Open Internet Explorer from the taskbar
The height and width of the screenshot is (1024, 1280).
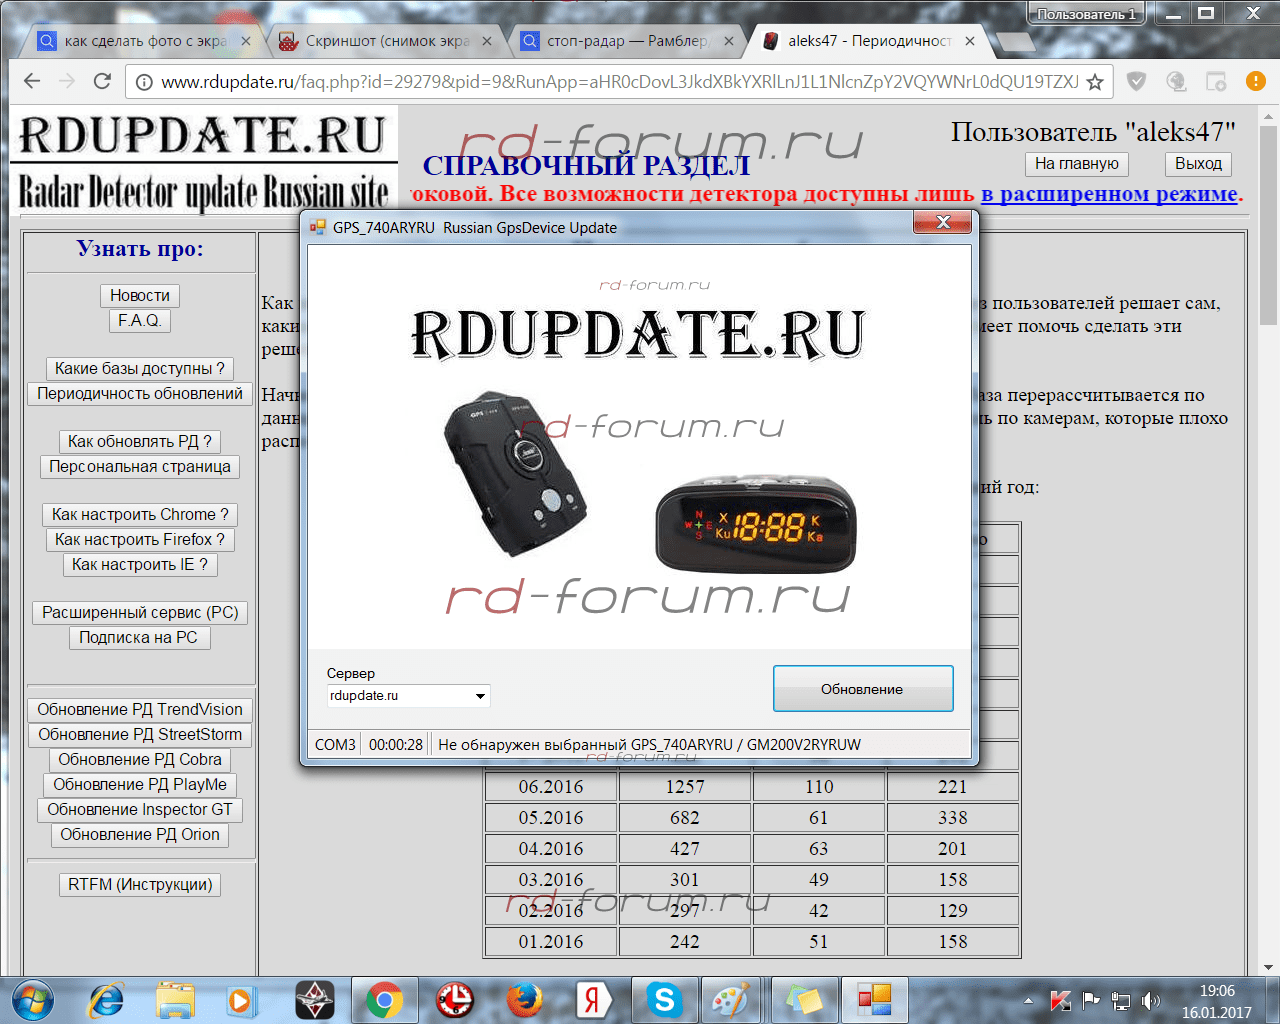pyautogui.click(x=106, y=1000)
